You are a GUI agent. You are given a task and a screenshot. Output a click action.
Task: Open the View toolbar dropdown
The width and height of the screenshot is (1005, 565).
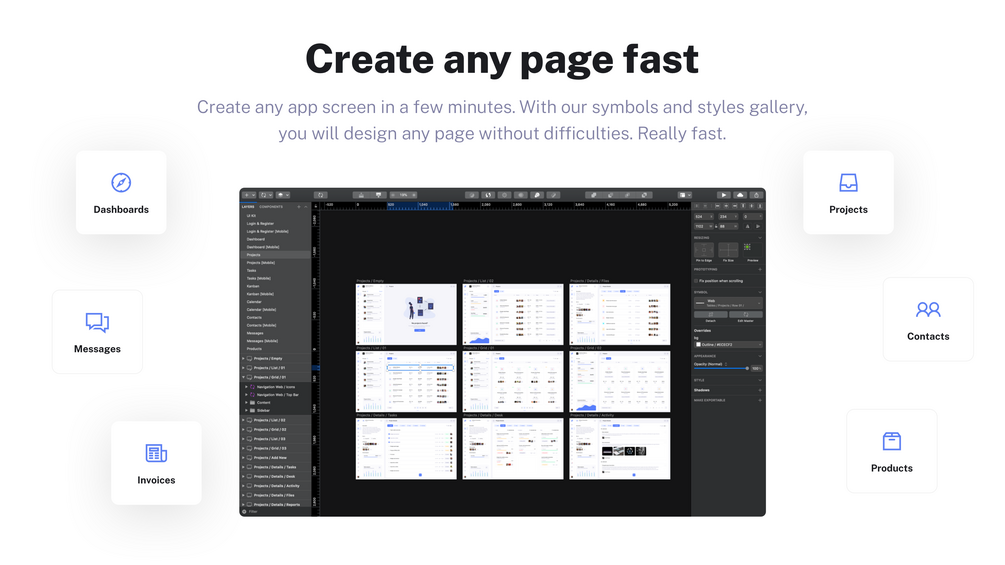point(685,195)
